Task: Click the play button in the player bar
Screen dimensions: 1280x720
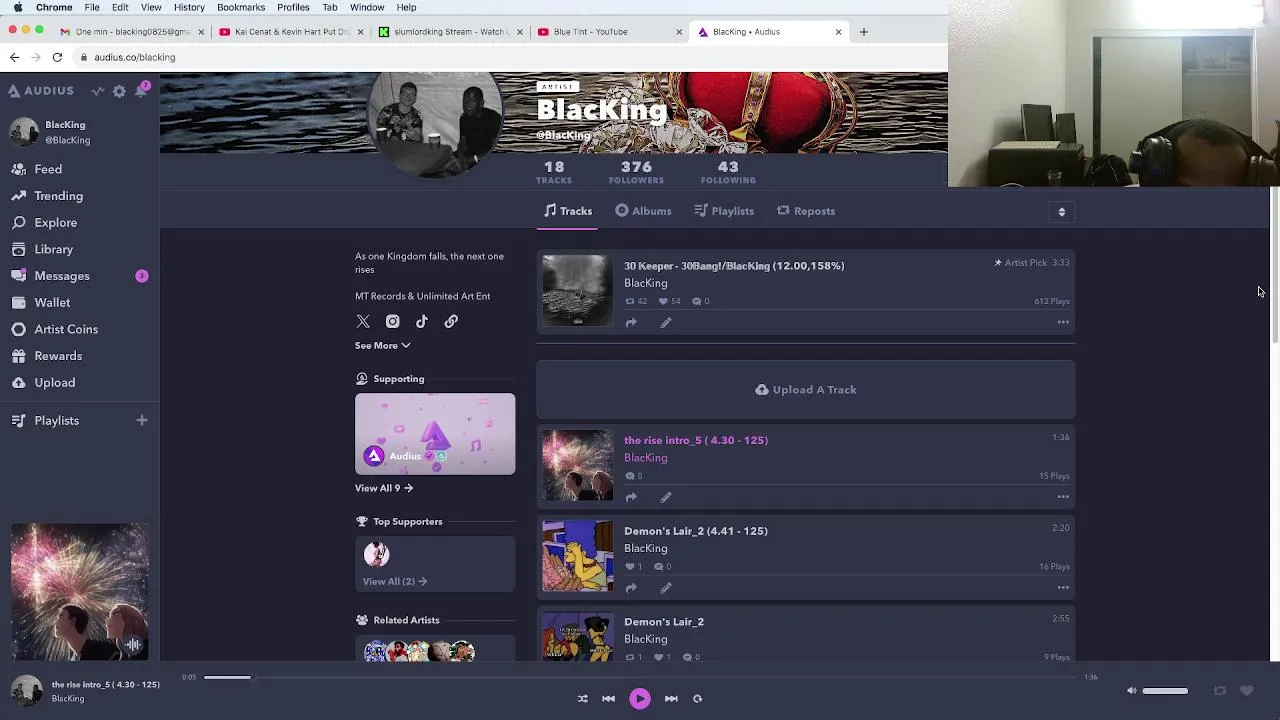Action: pyautogui.click(x=640, y=699)
